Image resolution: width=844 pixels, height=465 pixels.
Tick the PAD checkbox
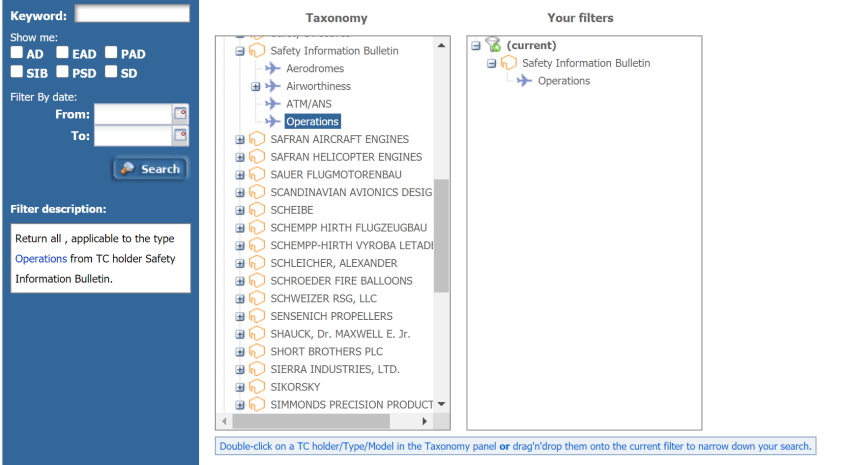click(x=111, y=52)
